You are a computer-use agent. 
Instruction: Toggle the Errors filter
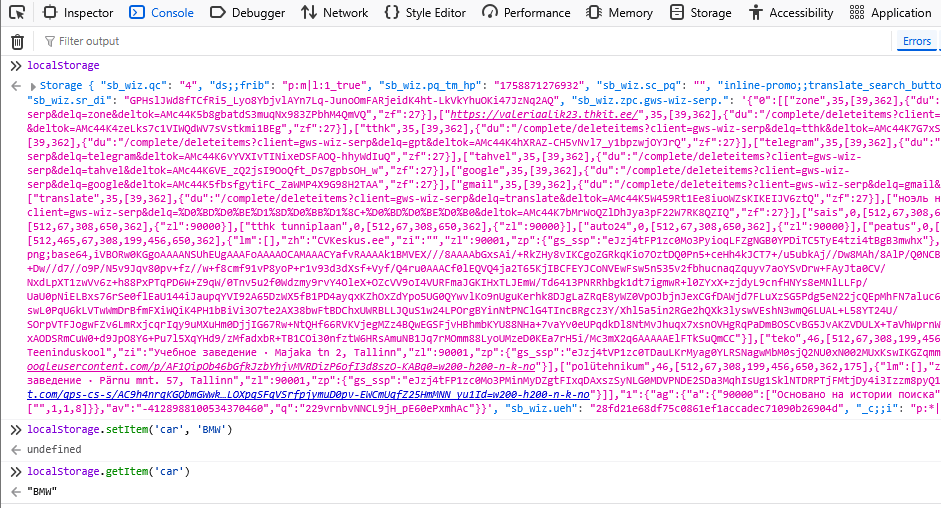[x=916, y=41]
